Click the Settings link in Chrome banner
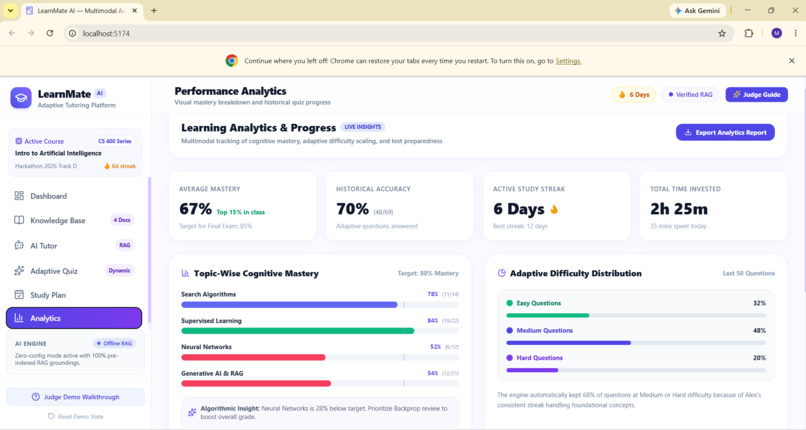Screen dimensions: 806x430 [568, 61]
